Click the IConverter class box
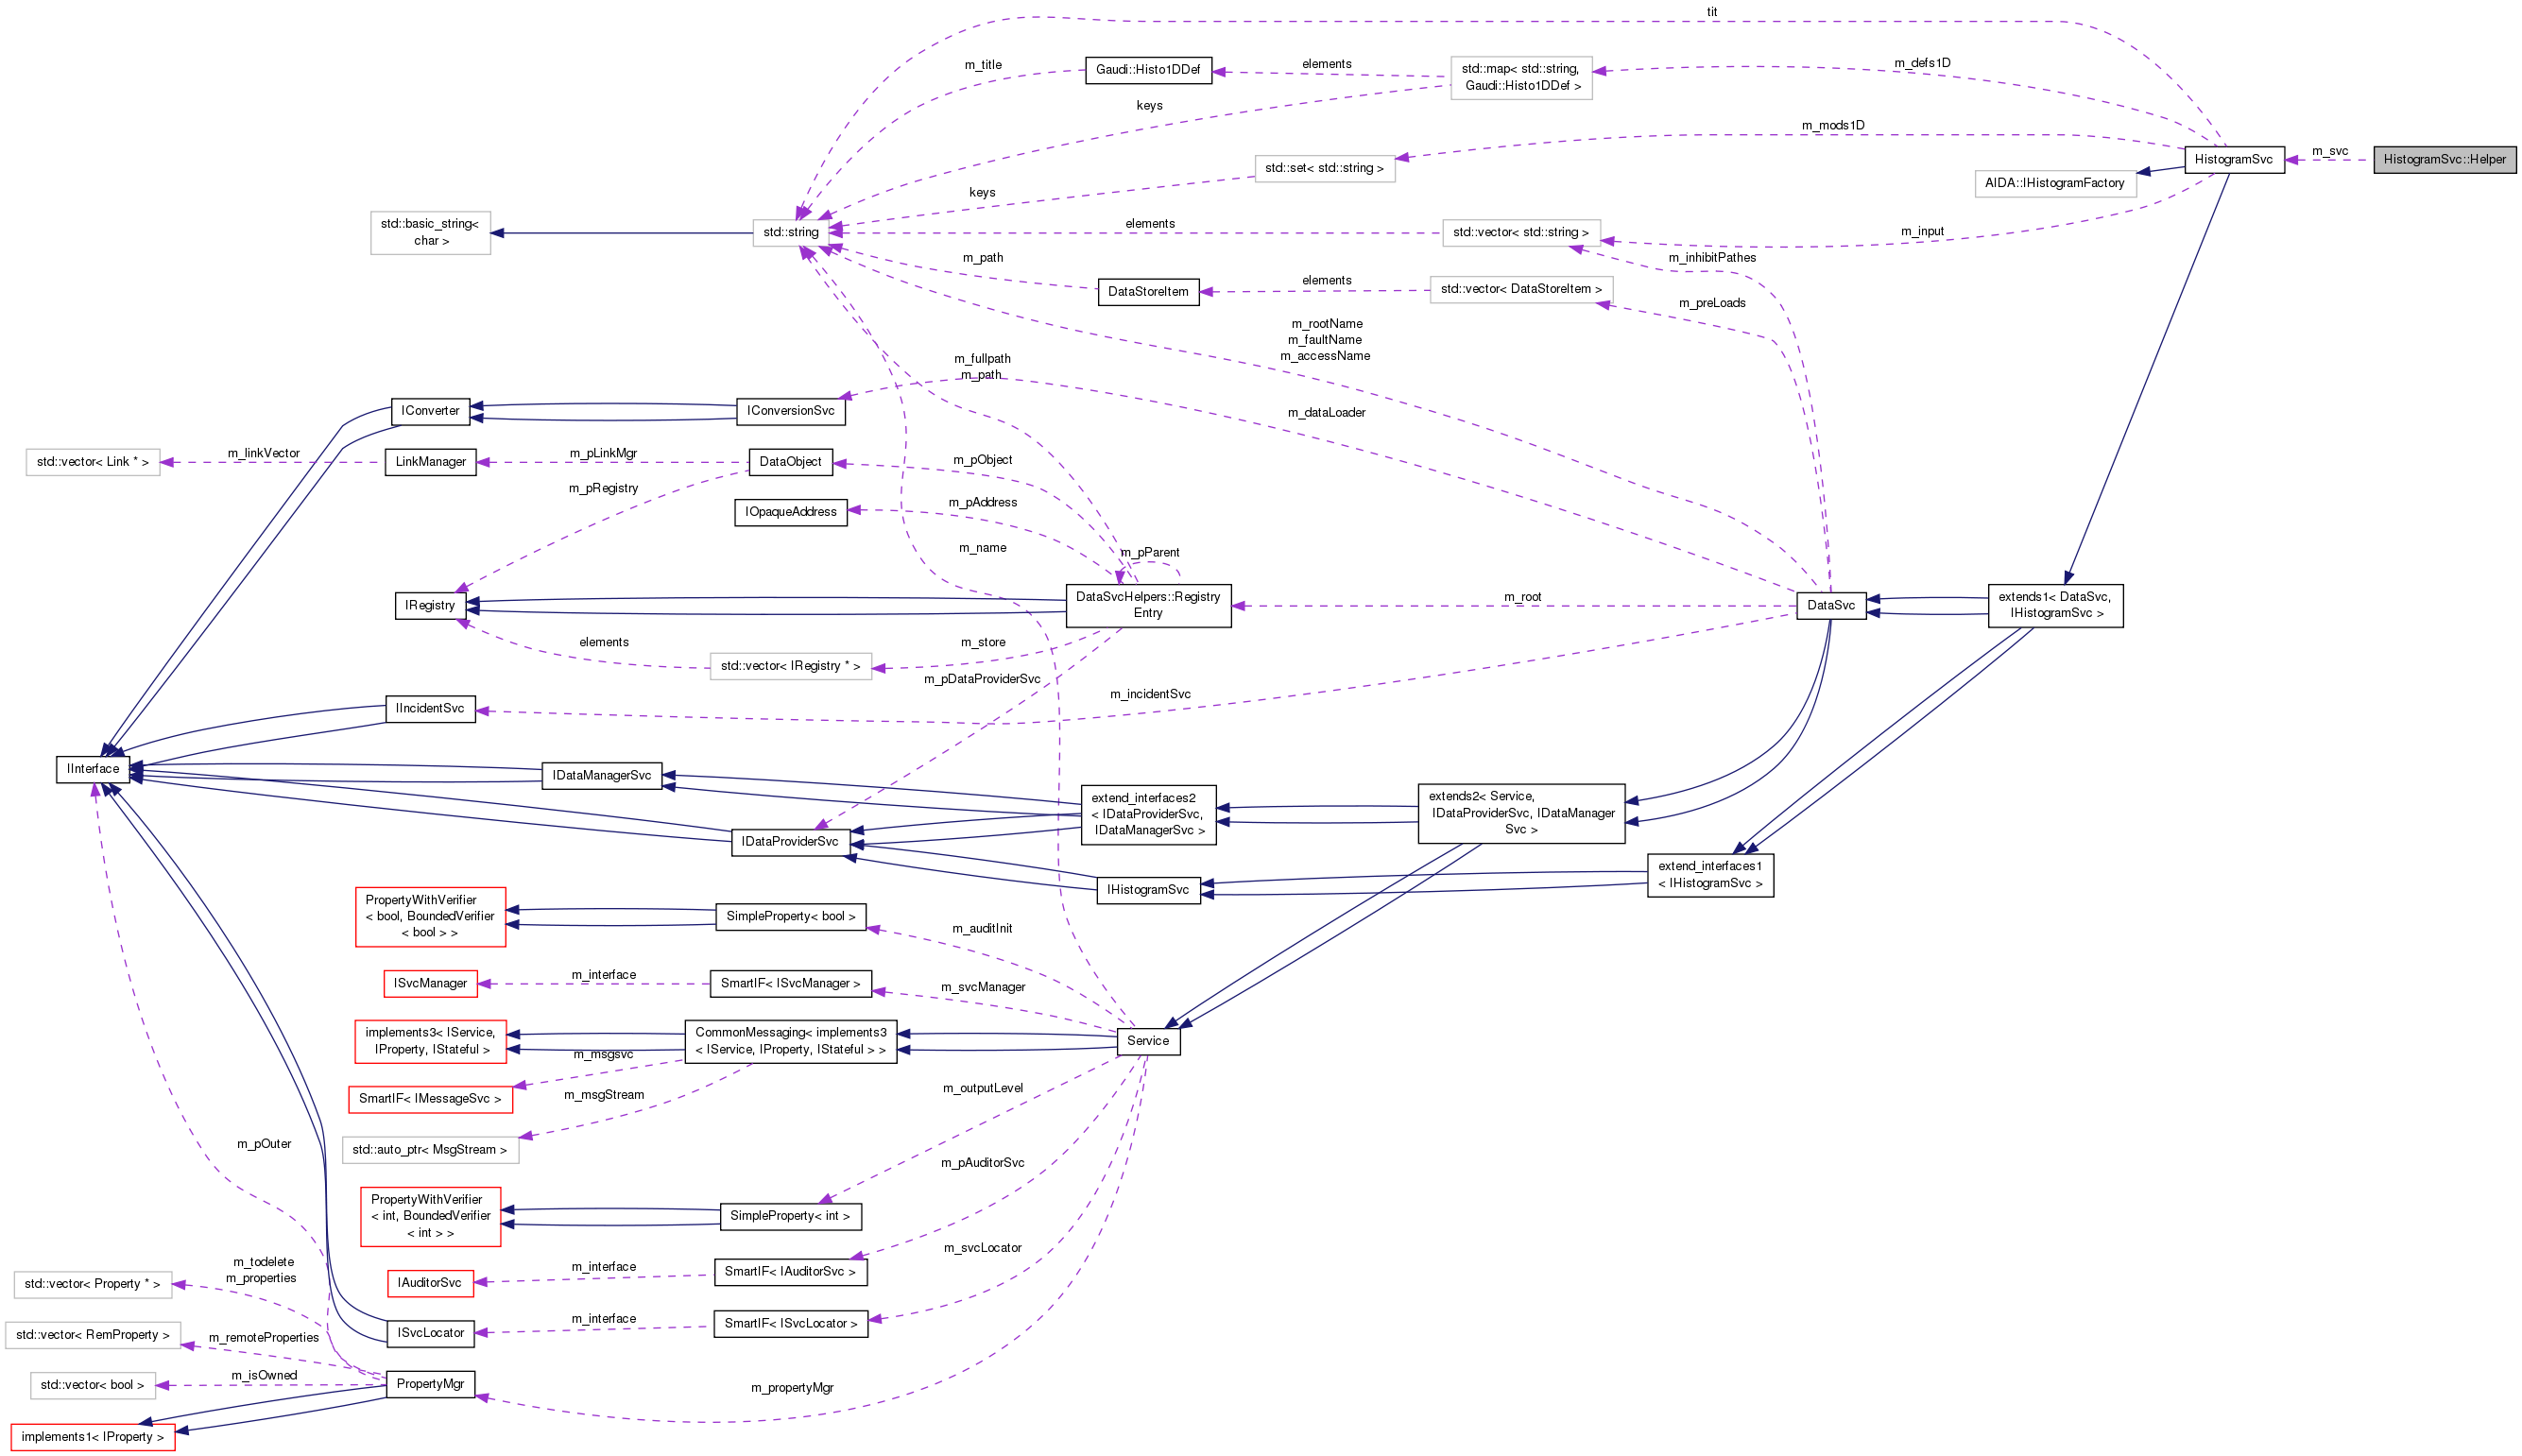Screen dimensions: 2522x1456 coord(429,410)
